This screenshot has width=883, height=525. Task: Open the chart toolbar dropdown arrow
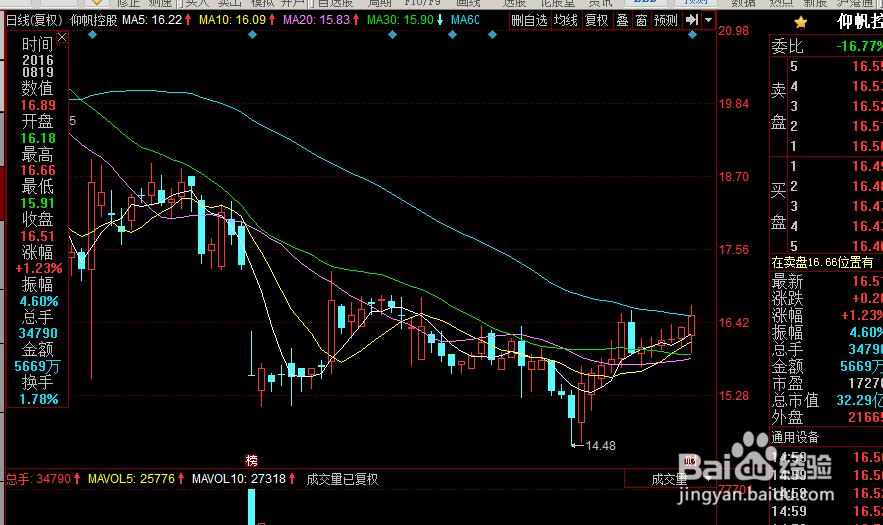(708, 20)
